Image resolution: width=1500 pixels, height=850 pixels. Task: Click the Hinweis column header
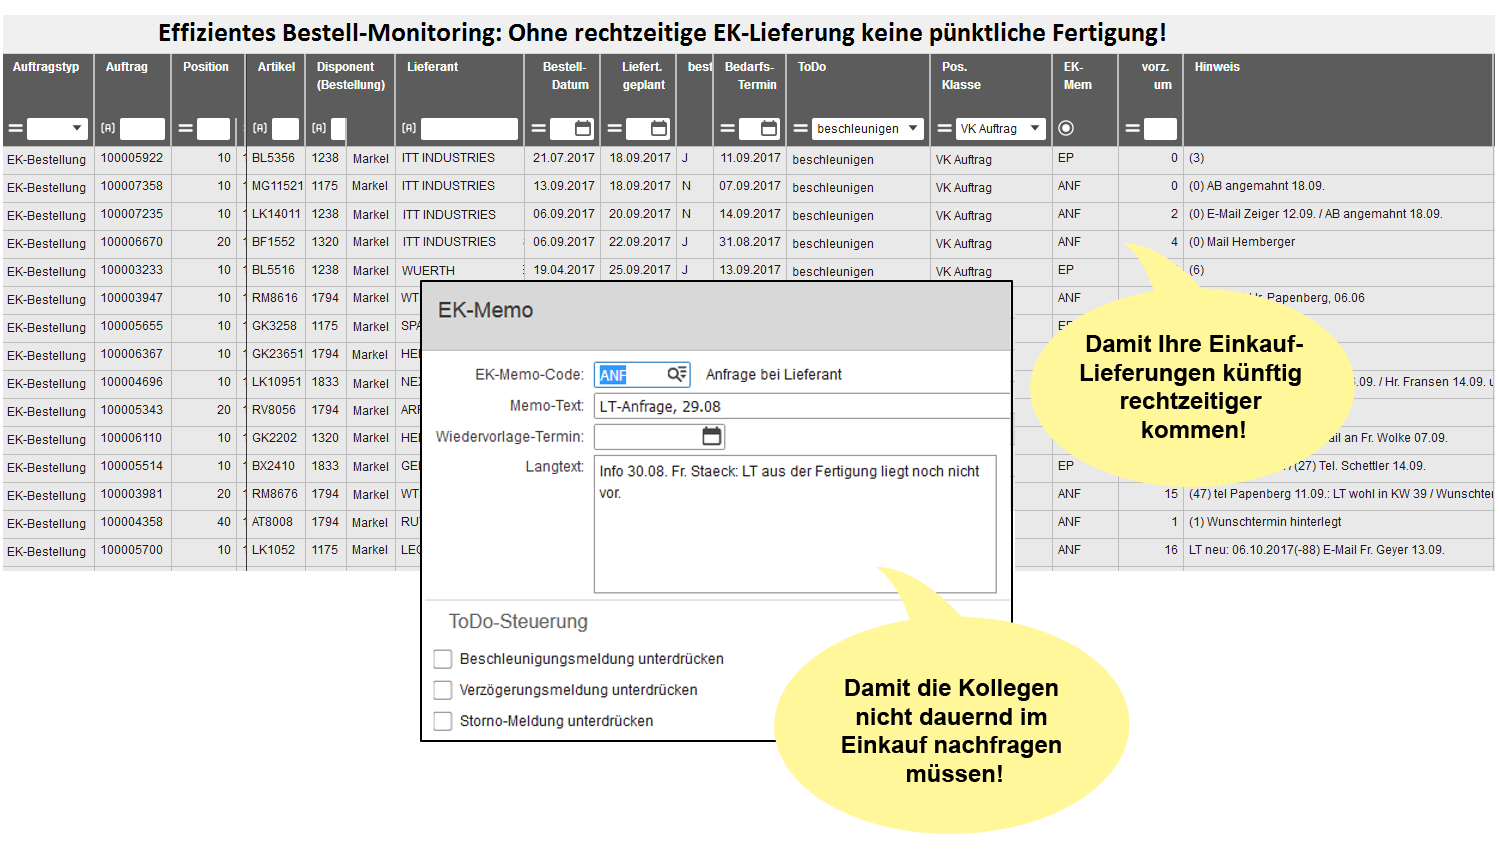point(1217,67)
